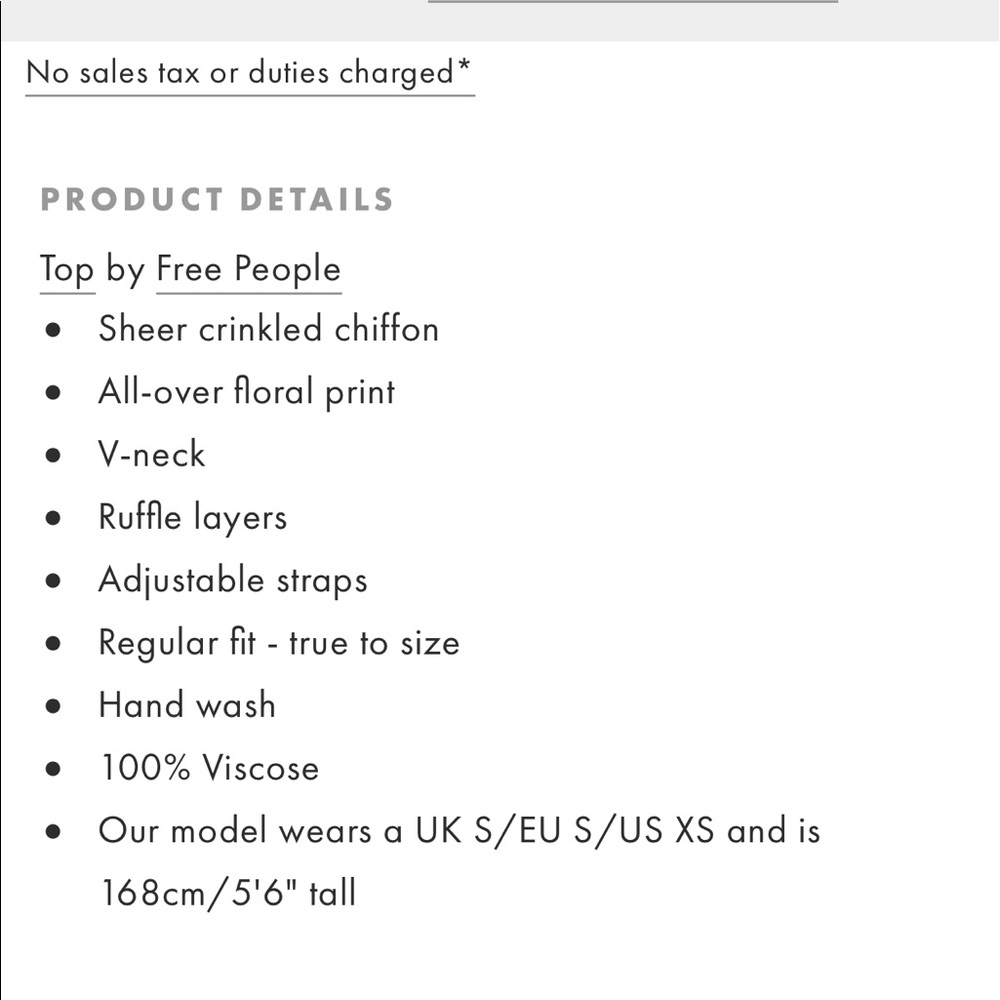
Task: Click the bullet beside "Sheer crinkled chiffon"
Action: (54, 330)
